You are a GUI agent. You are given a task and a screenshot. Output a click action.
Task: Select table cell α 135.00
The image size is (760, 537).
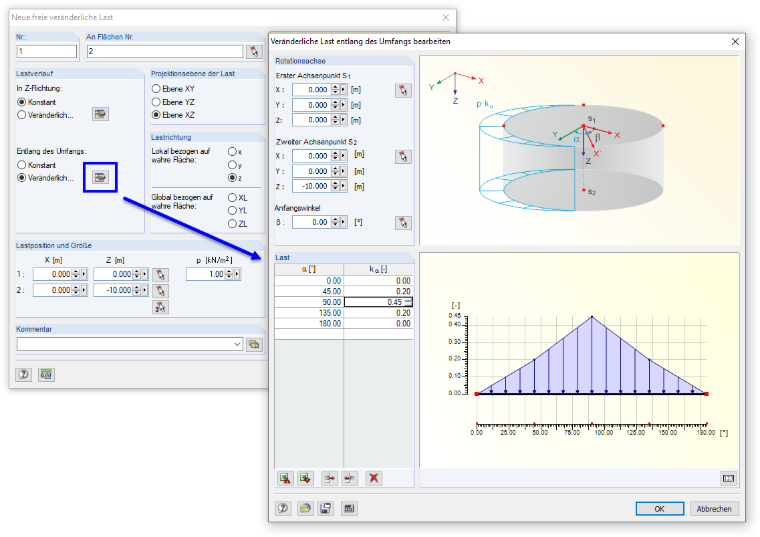[309, 313]
